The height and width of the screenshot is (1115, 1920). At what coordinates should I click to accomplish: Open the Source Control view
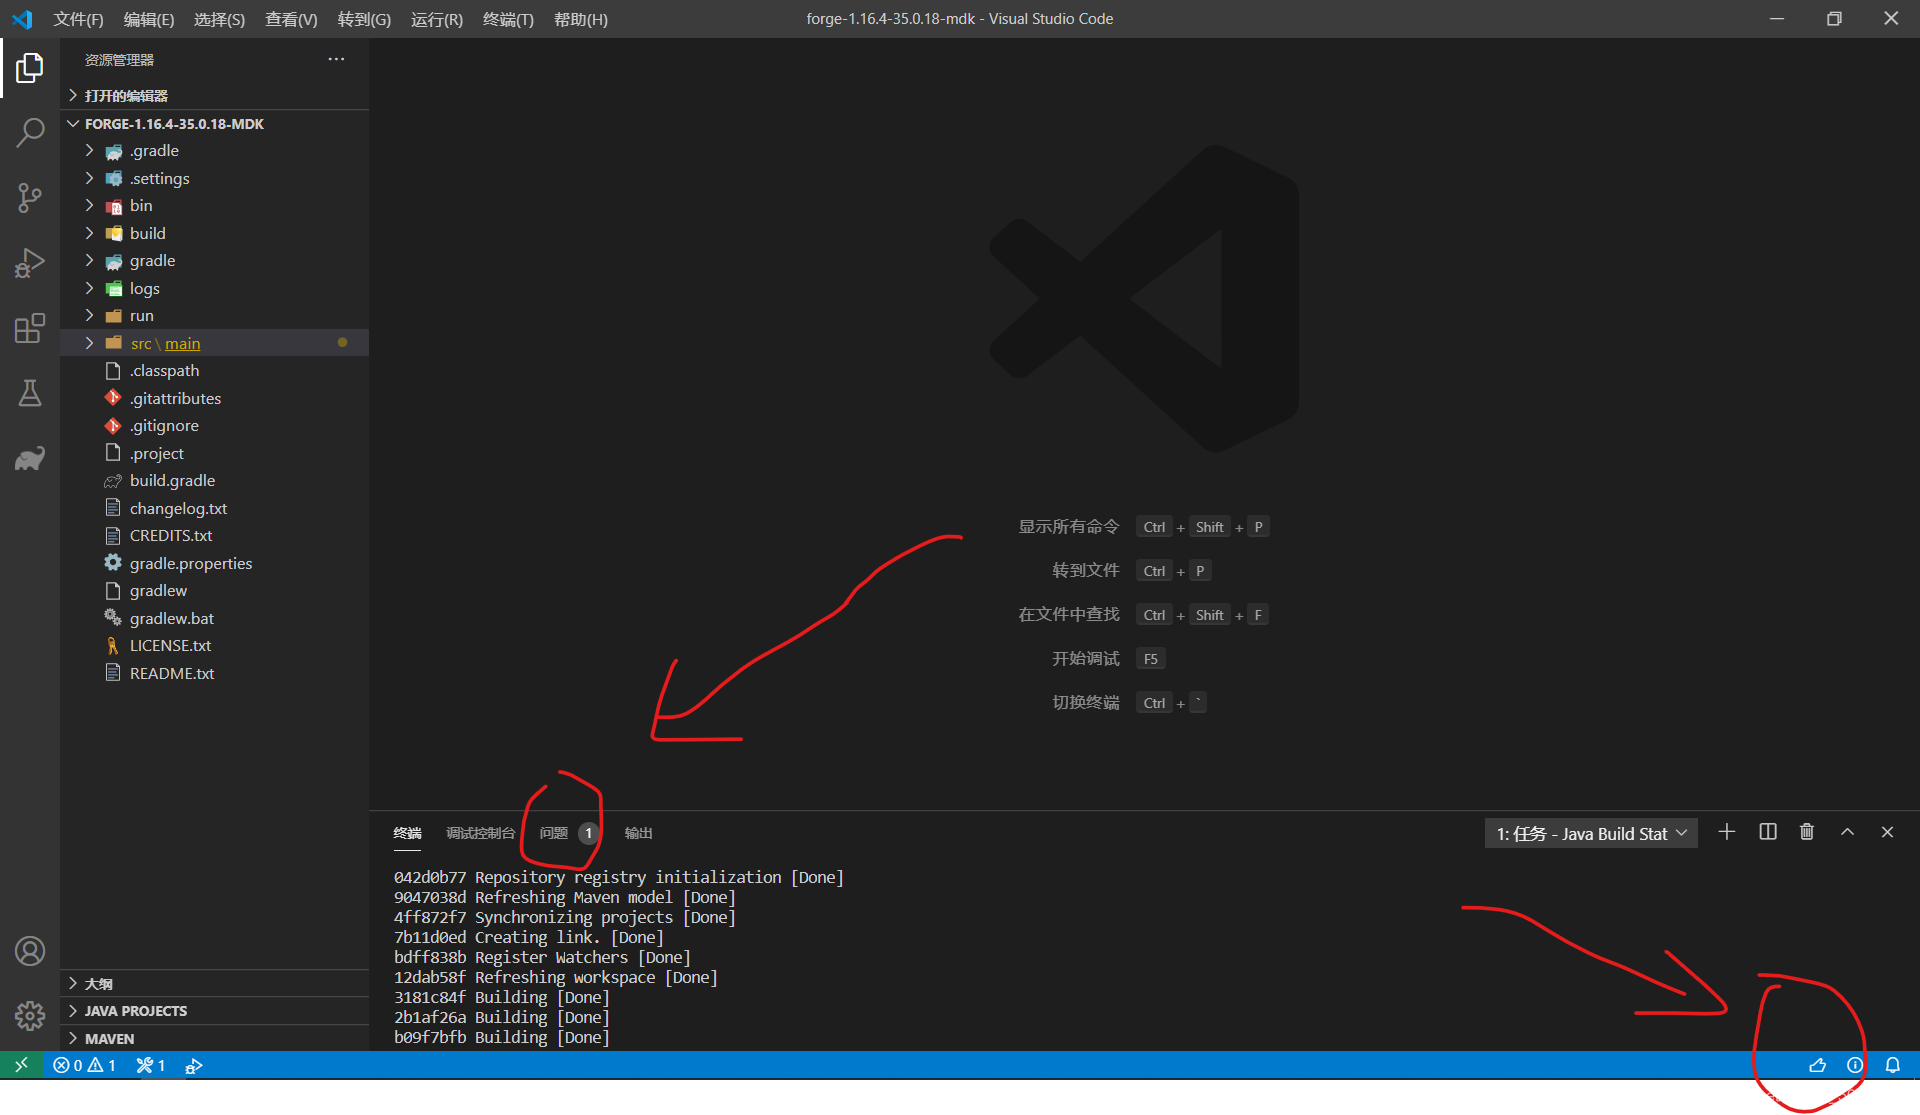point(30,198)
